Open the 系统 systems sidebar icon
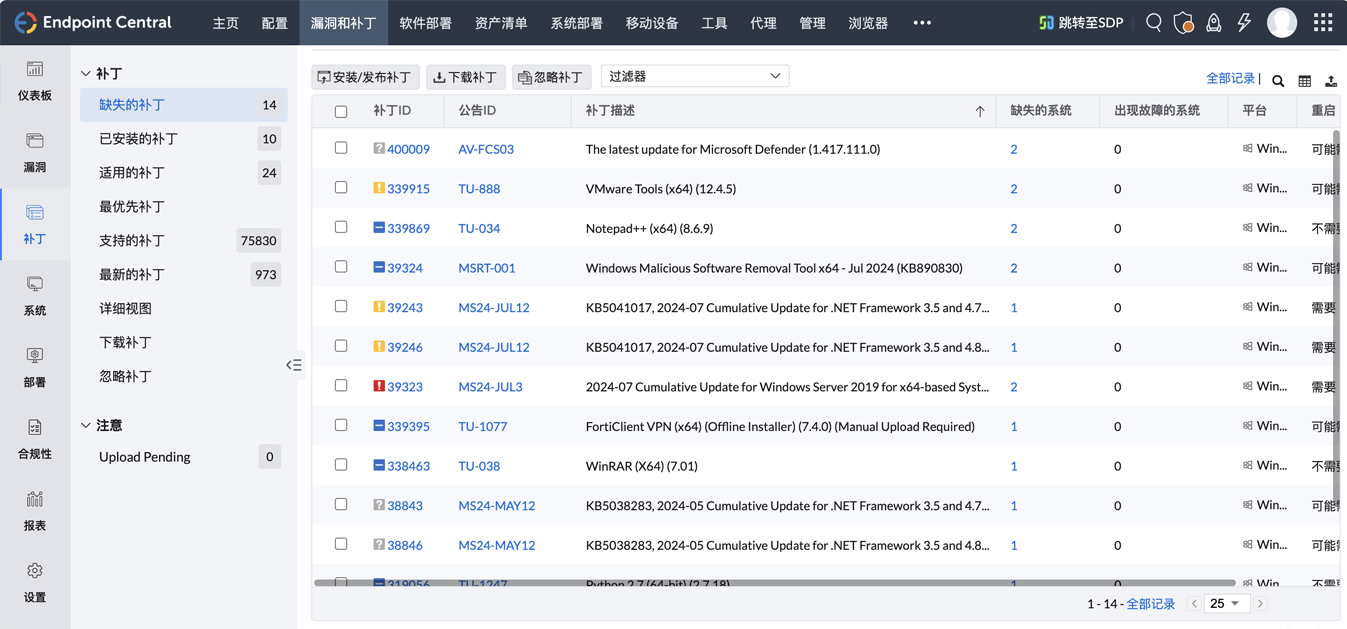1347x629 pixels. (x=35, y=285)
